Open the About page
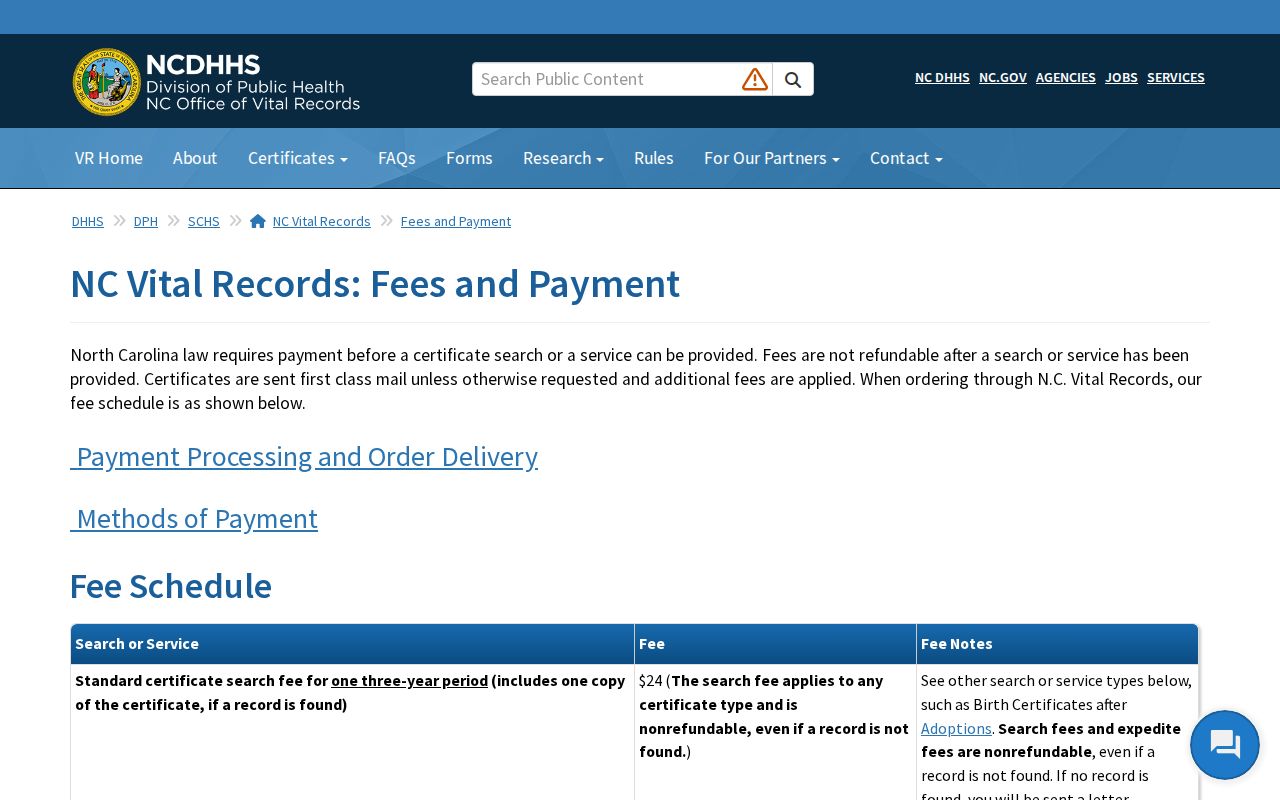 click(x=195, y=158)
